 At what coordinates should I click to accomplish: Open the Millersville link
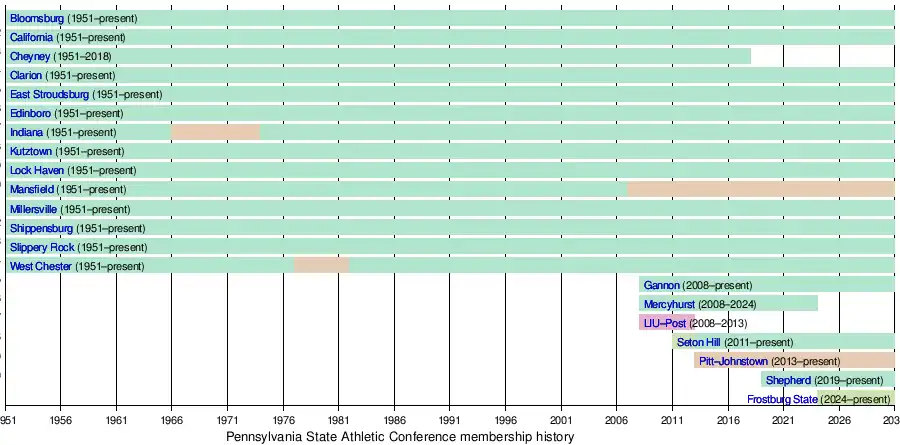pyautogui.click(x=34, y=210)
